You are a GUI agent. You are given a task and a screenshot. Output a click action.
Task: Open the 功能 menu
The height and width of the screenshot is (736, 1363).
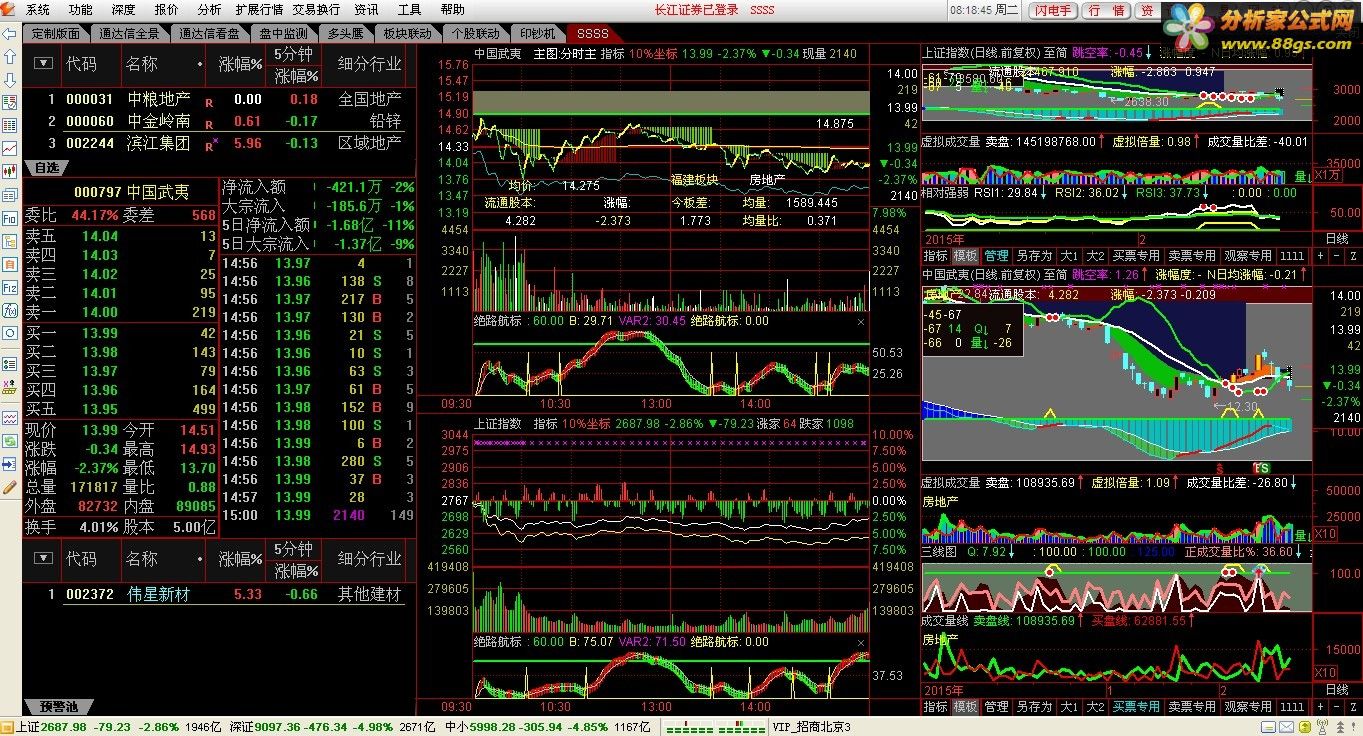click(81, 9)
